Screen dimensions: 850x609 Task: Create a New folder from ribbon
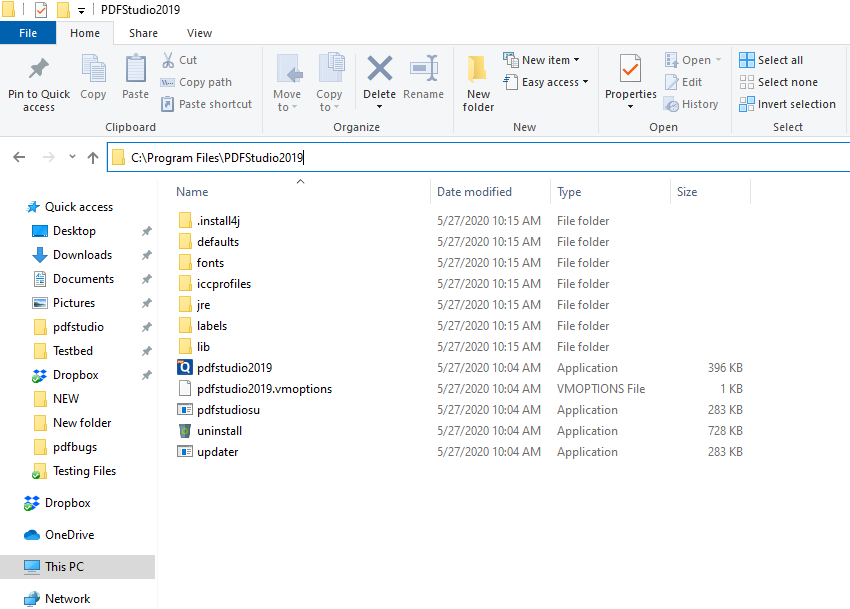478,83
